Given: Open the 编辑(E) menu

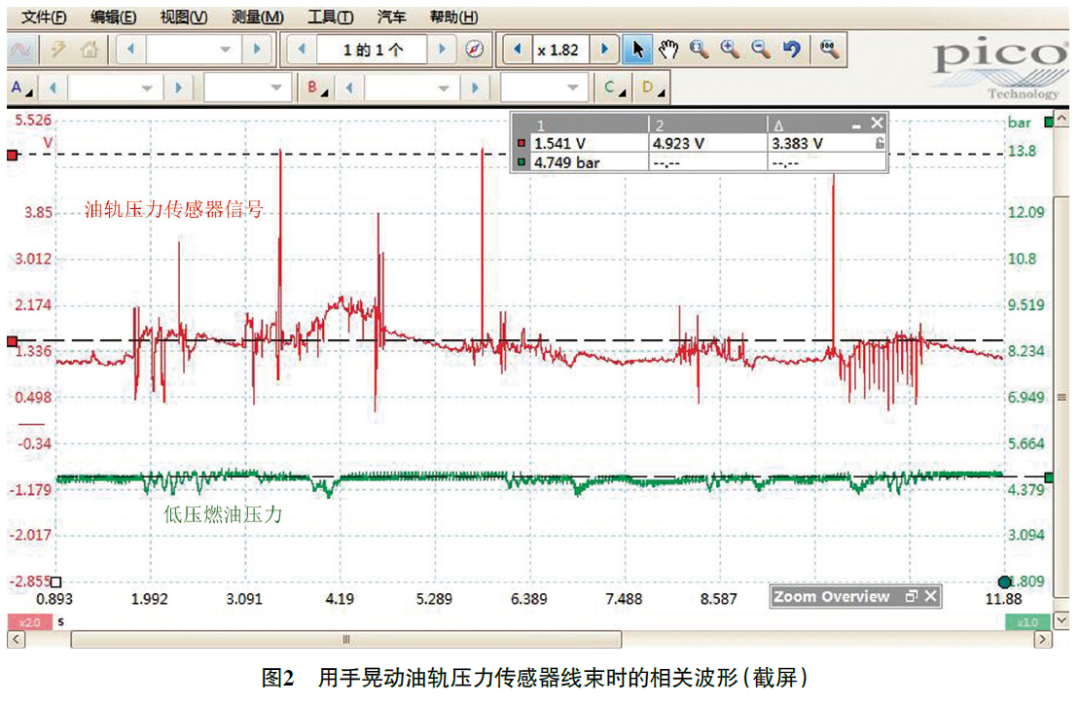Looking at the screenshot, I should pos(114,17).
